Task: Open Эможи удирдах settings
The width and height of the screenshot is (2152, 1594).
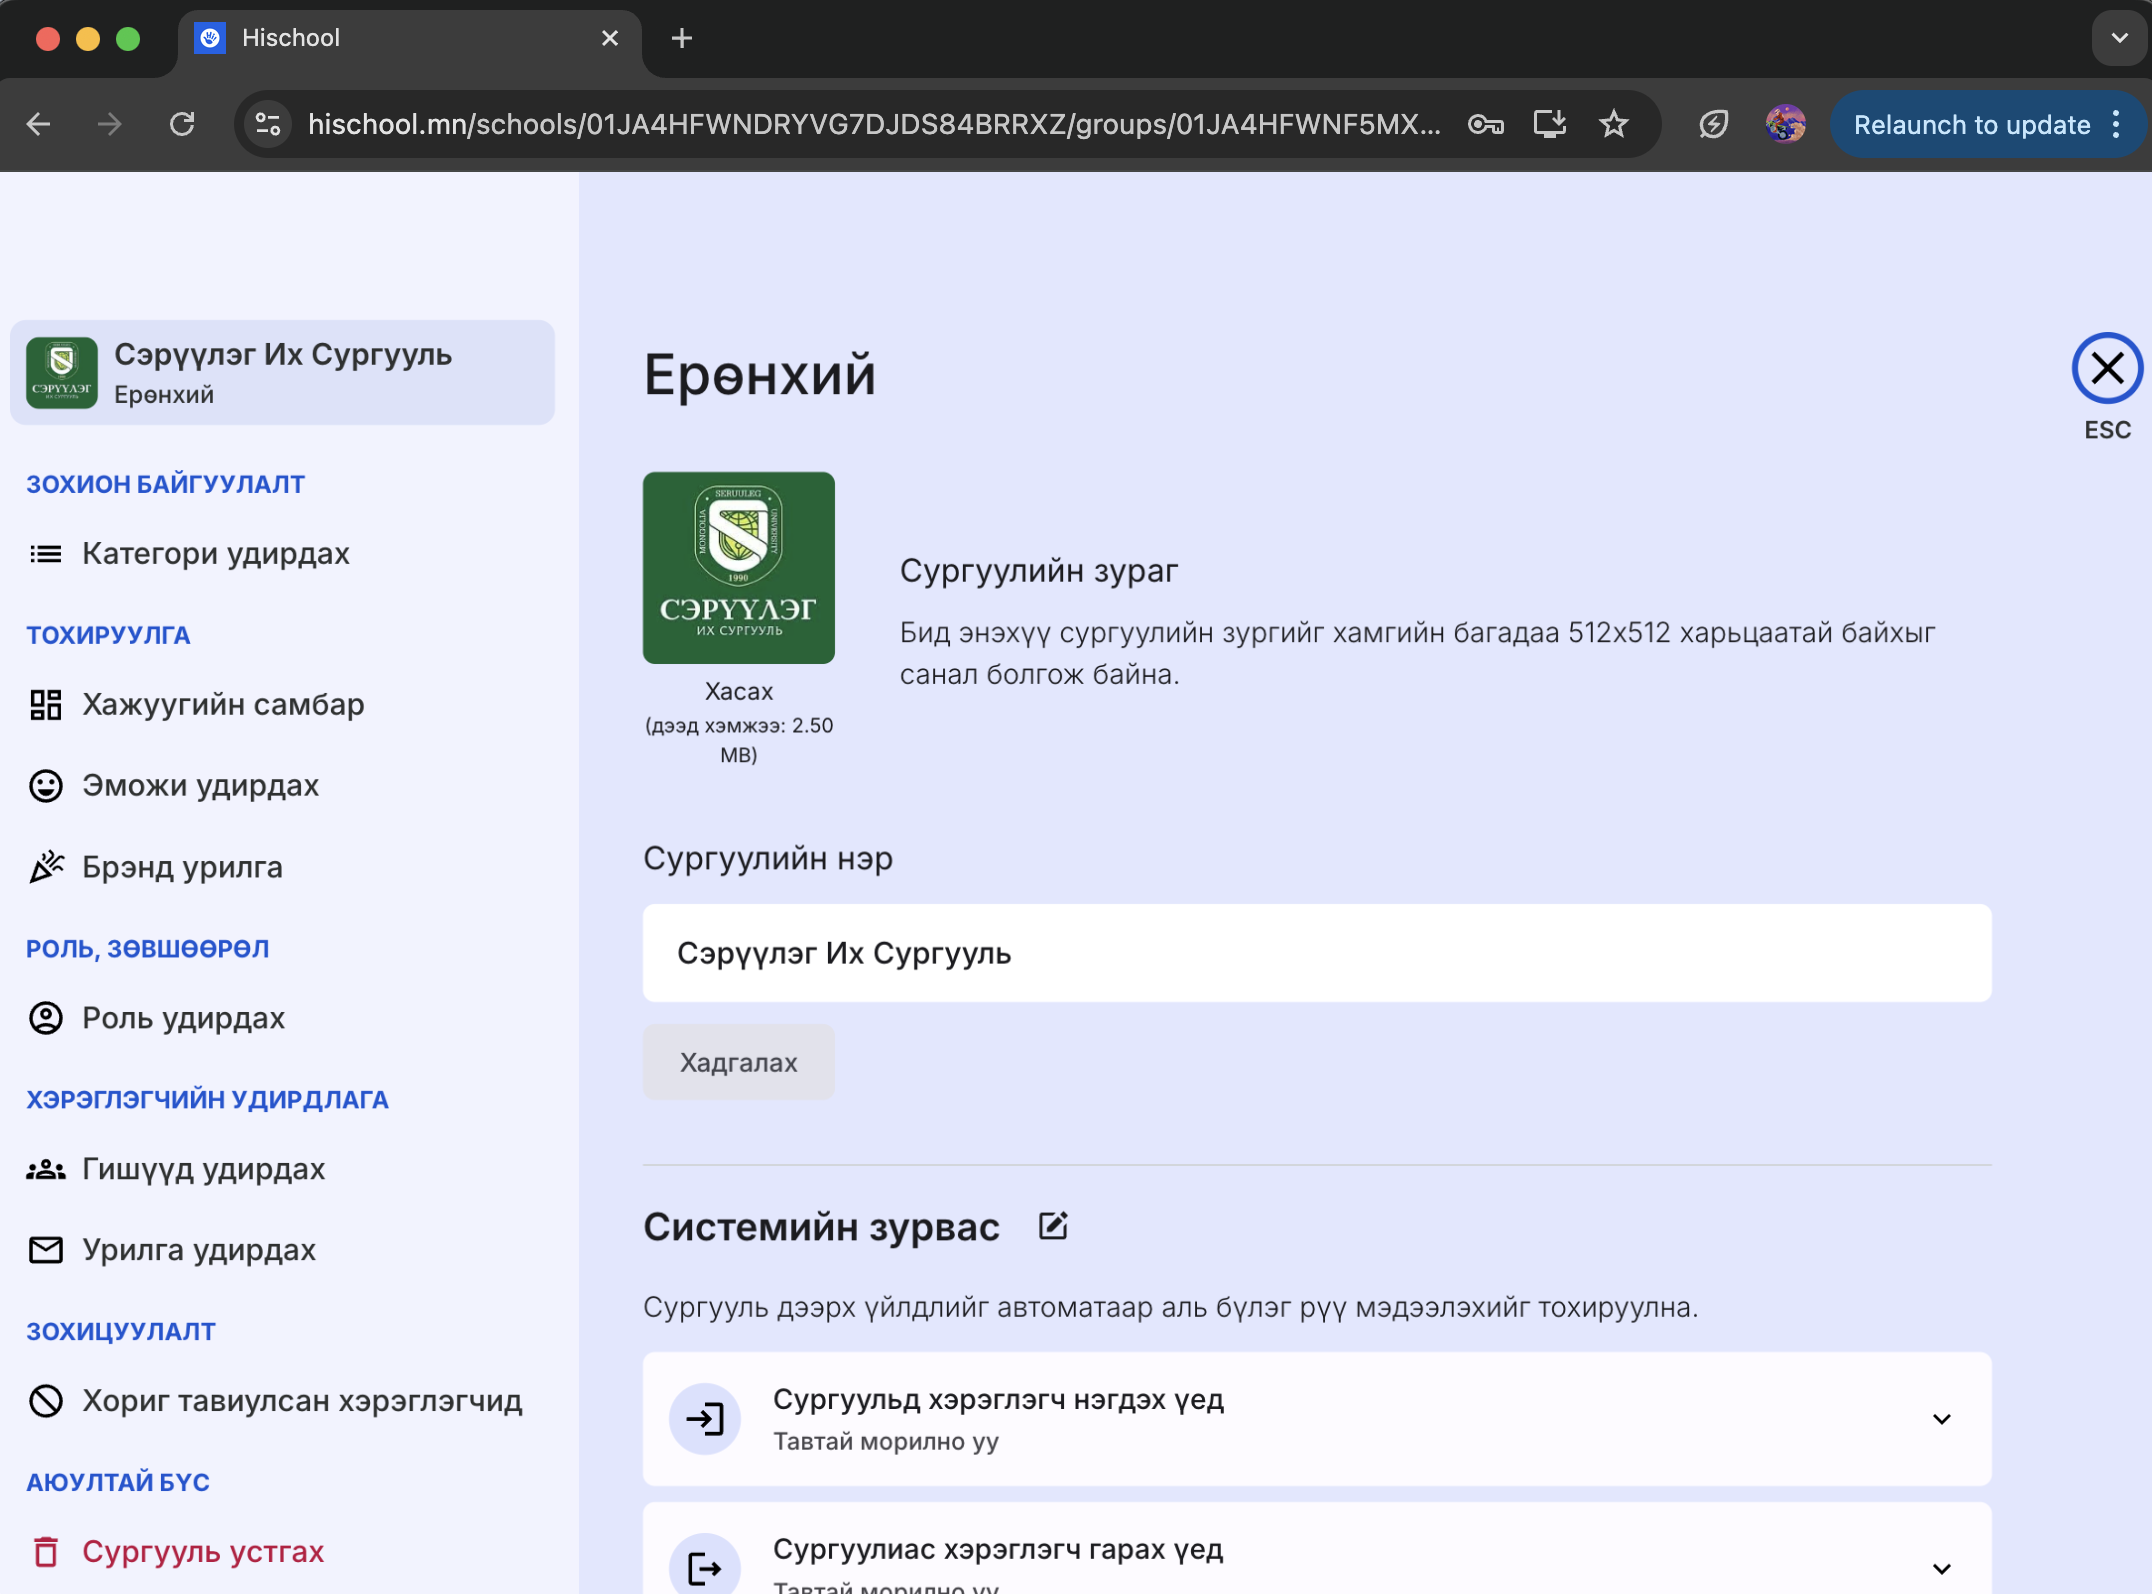Action: (x=200, y=785)
